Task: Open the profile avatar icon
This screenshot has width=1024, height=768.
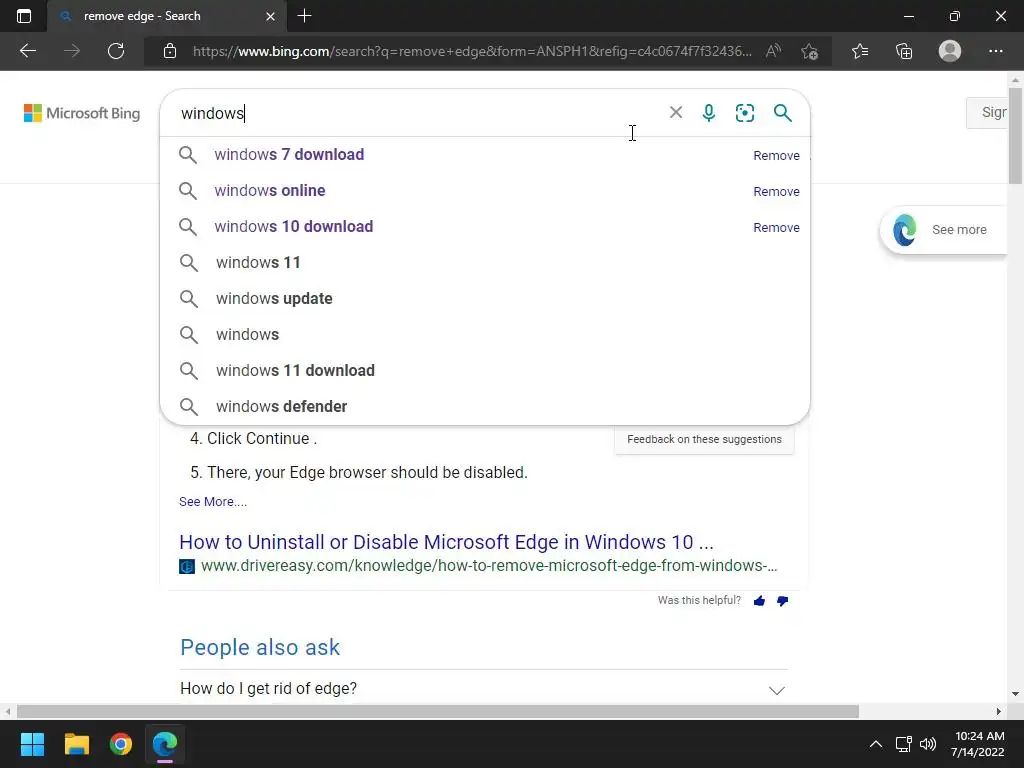Action: 950,51
